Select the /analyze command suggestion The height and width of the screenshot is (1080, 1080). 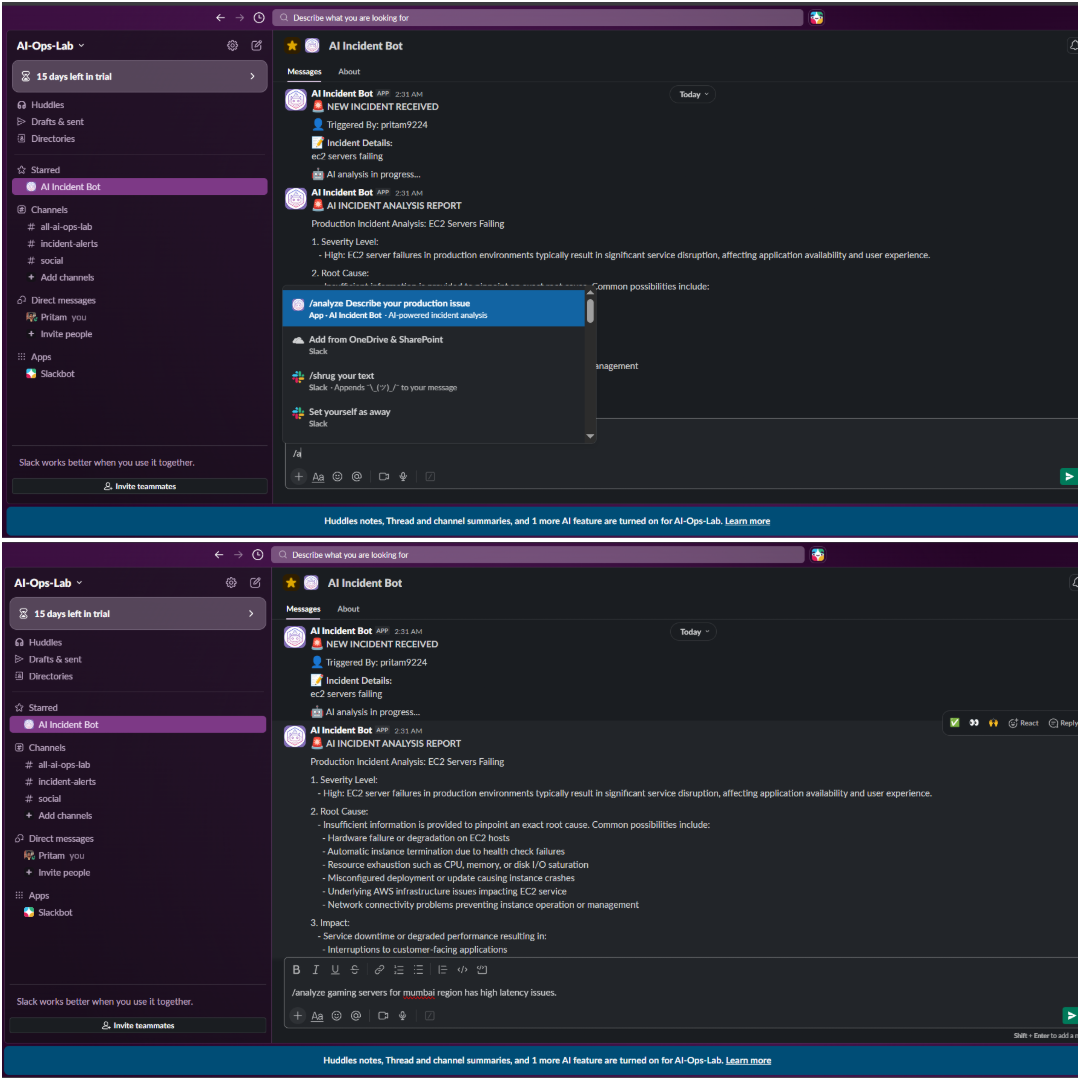click(x=433, y=309)
